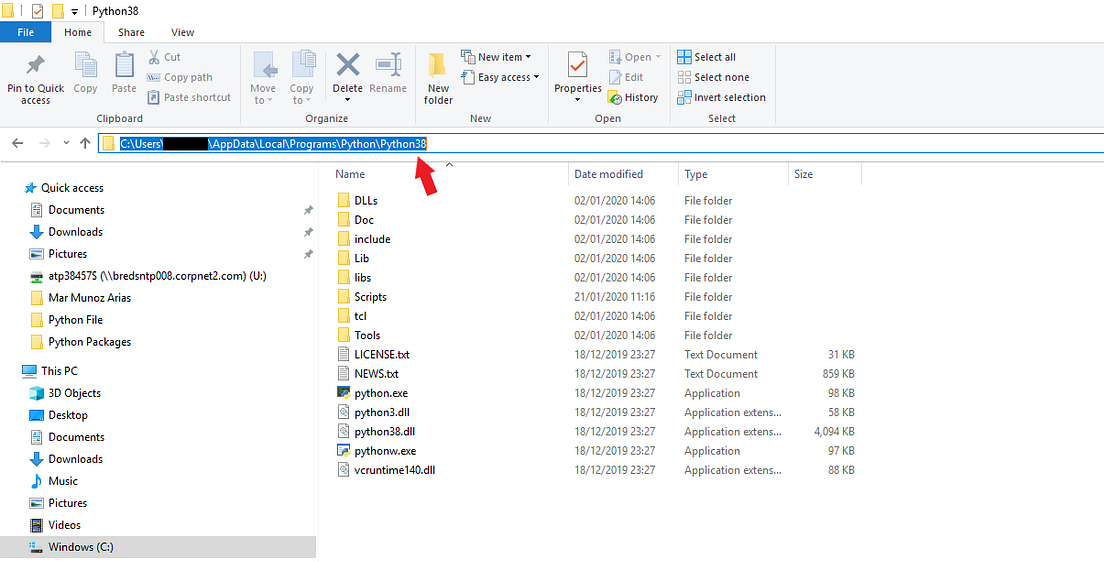Open the Open dropdown in ribbon

click(x=634, y=57)
